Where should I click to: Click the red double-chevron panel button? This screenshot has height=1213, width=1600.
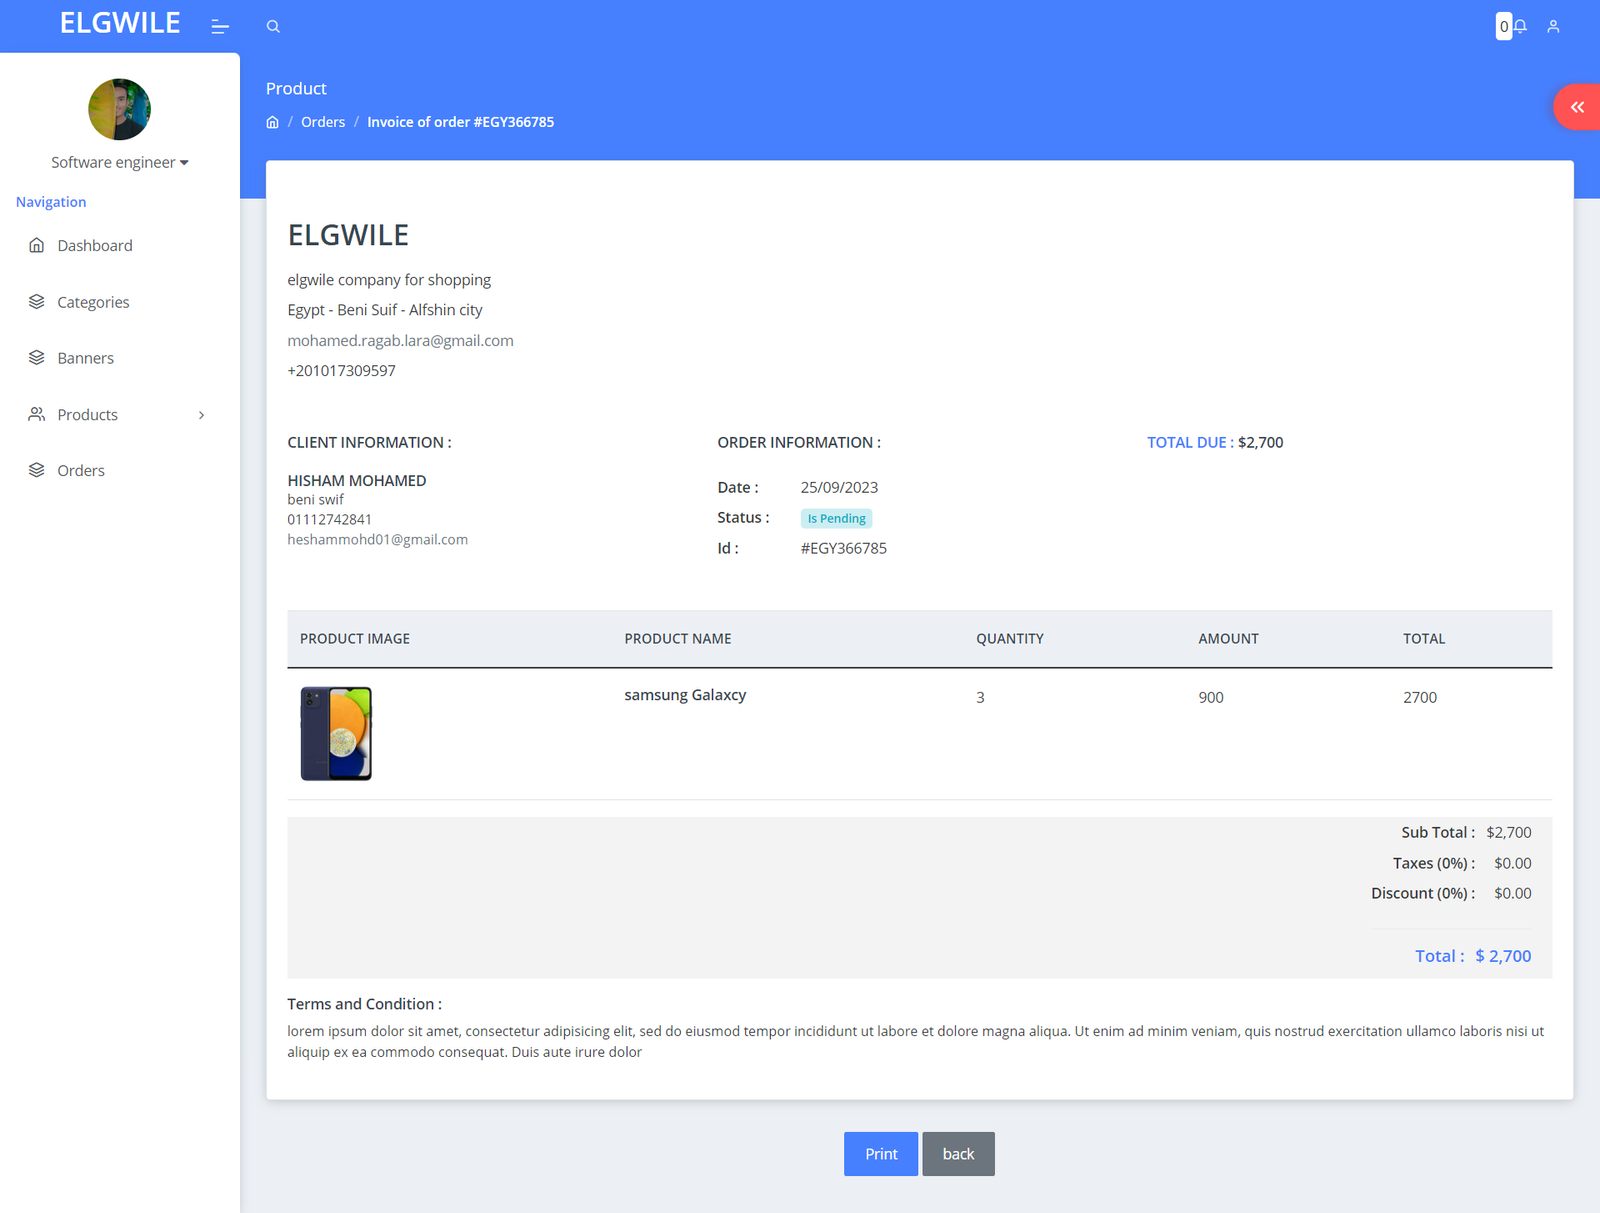(1577, 107)
